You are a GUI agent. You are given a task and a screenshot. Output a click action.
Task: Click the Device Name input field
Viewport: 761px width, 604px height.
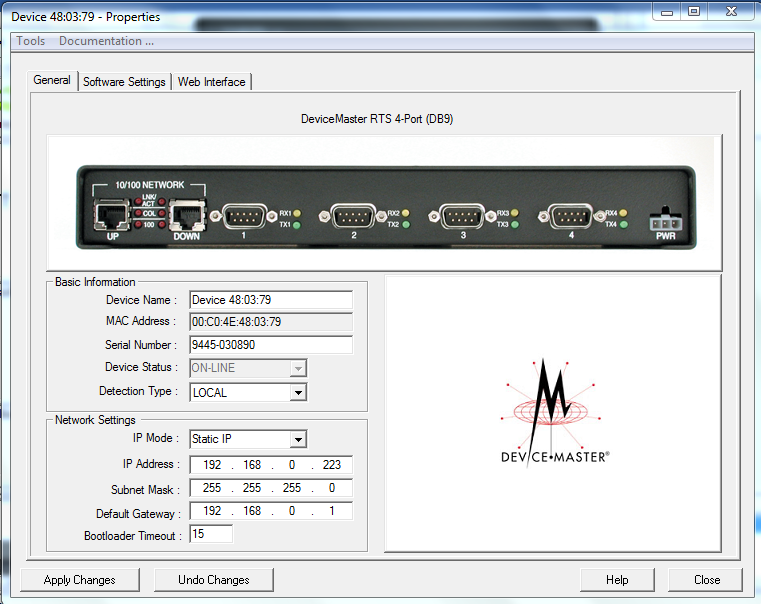tap(271, 300)
